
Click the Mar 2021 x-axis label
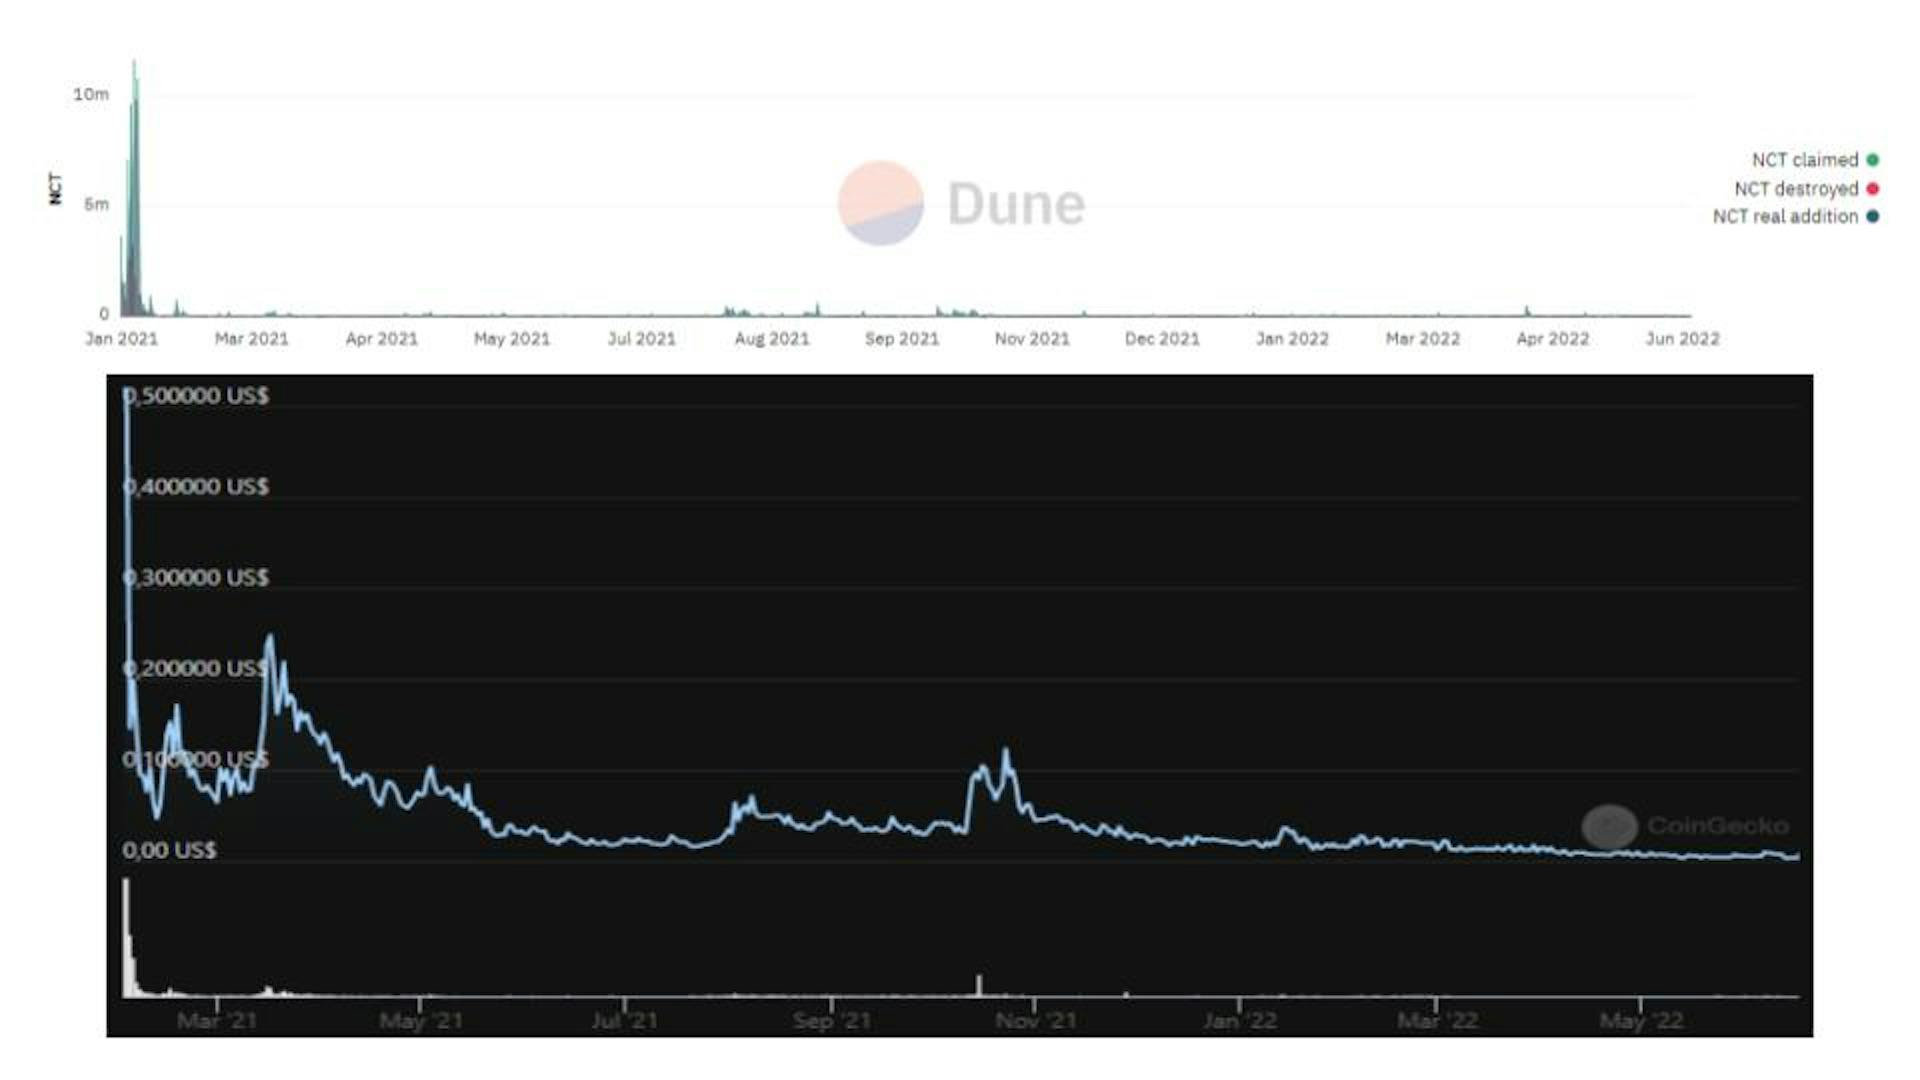251,339
